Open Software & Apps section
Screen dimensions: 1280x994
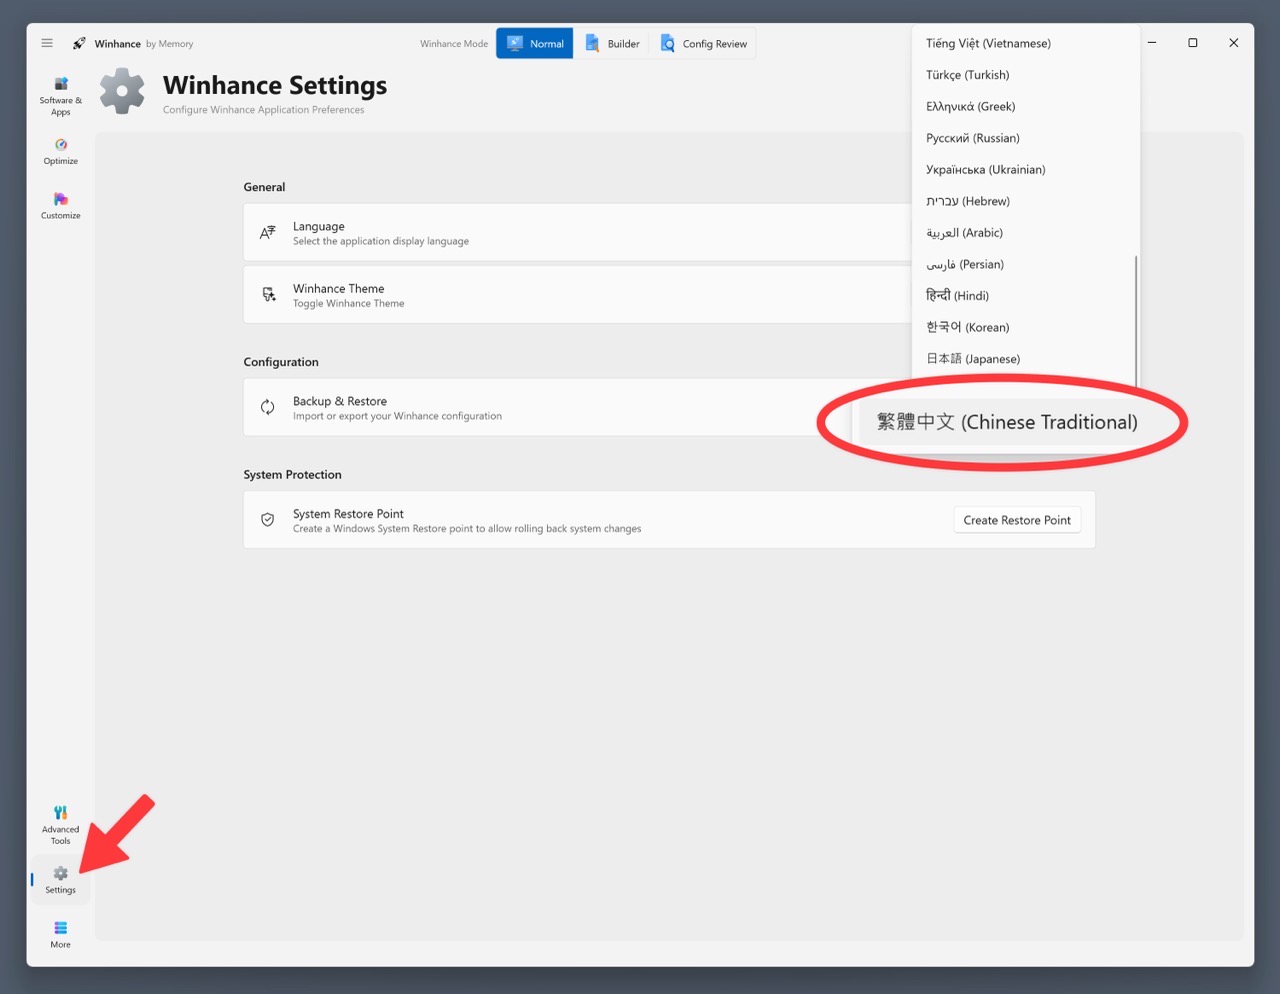pos(61,96)
